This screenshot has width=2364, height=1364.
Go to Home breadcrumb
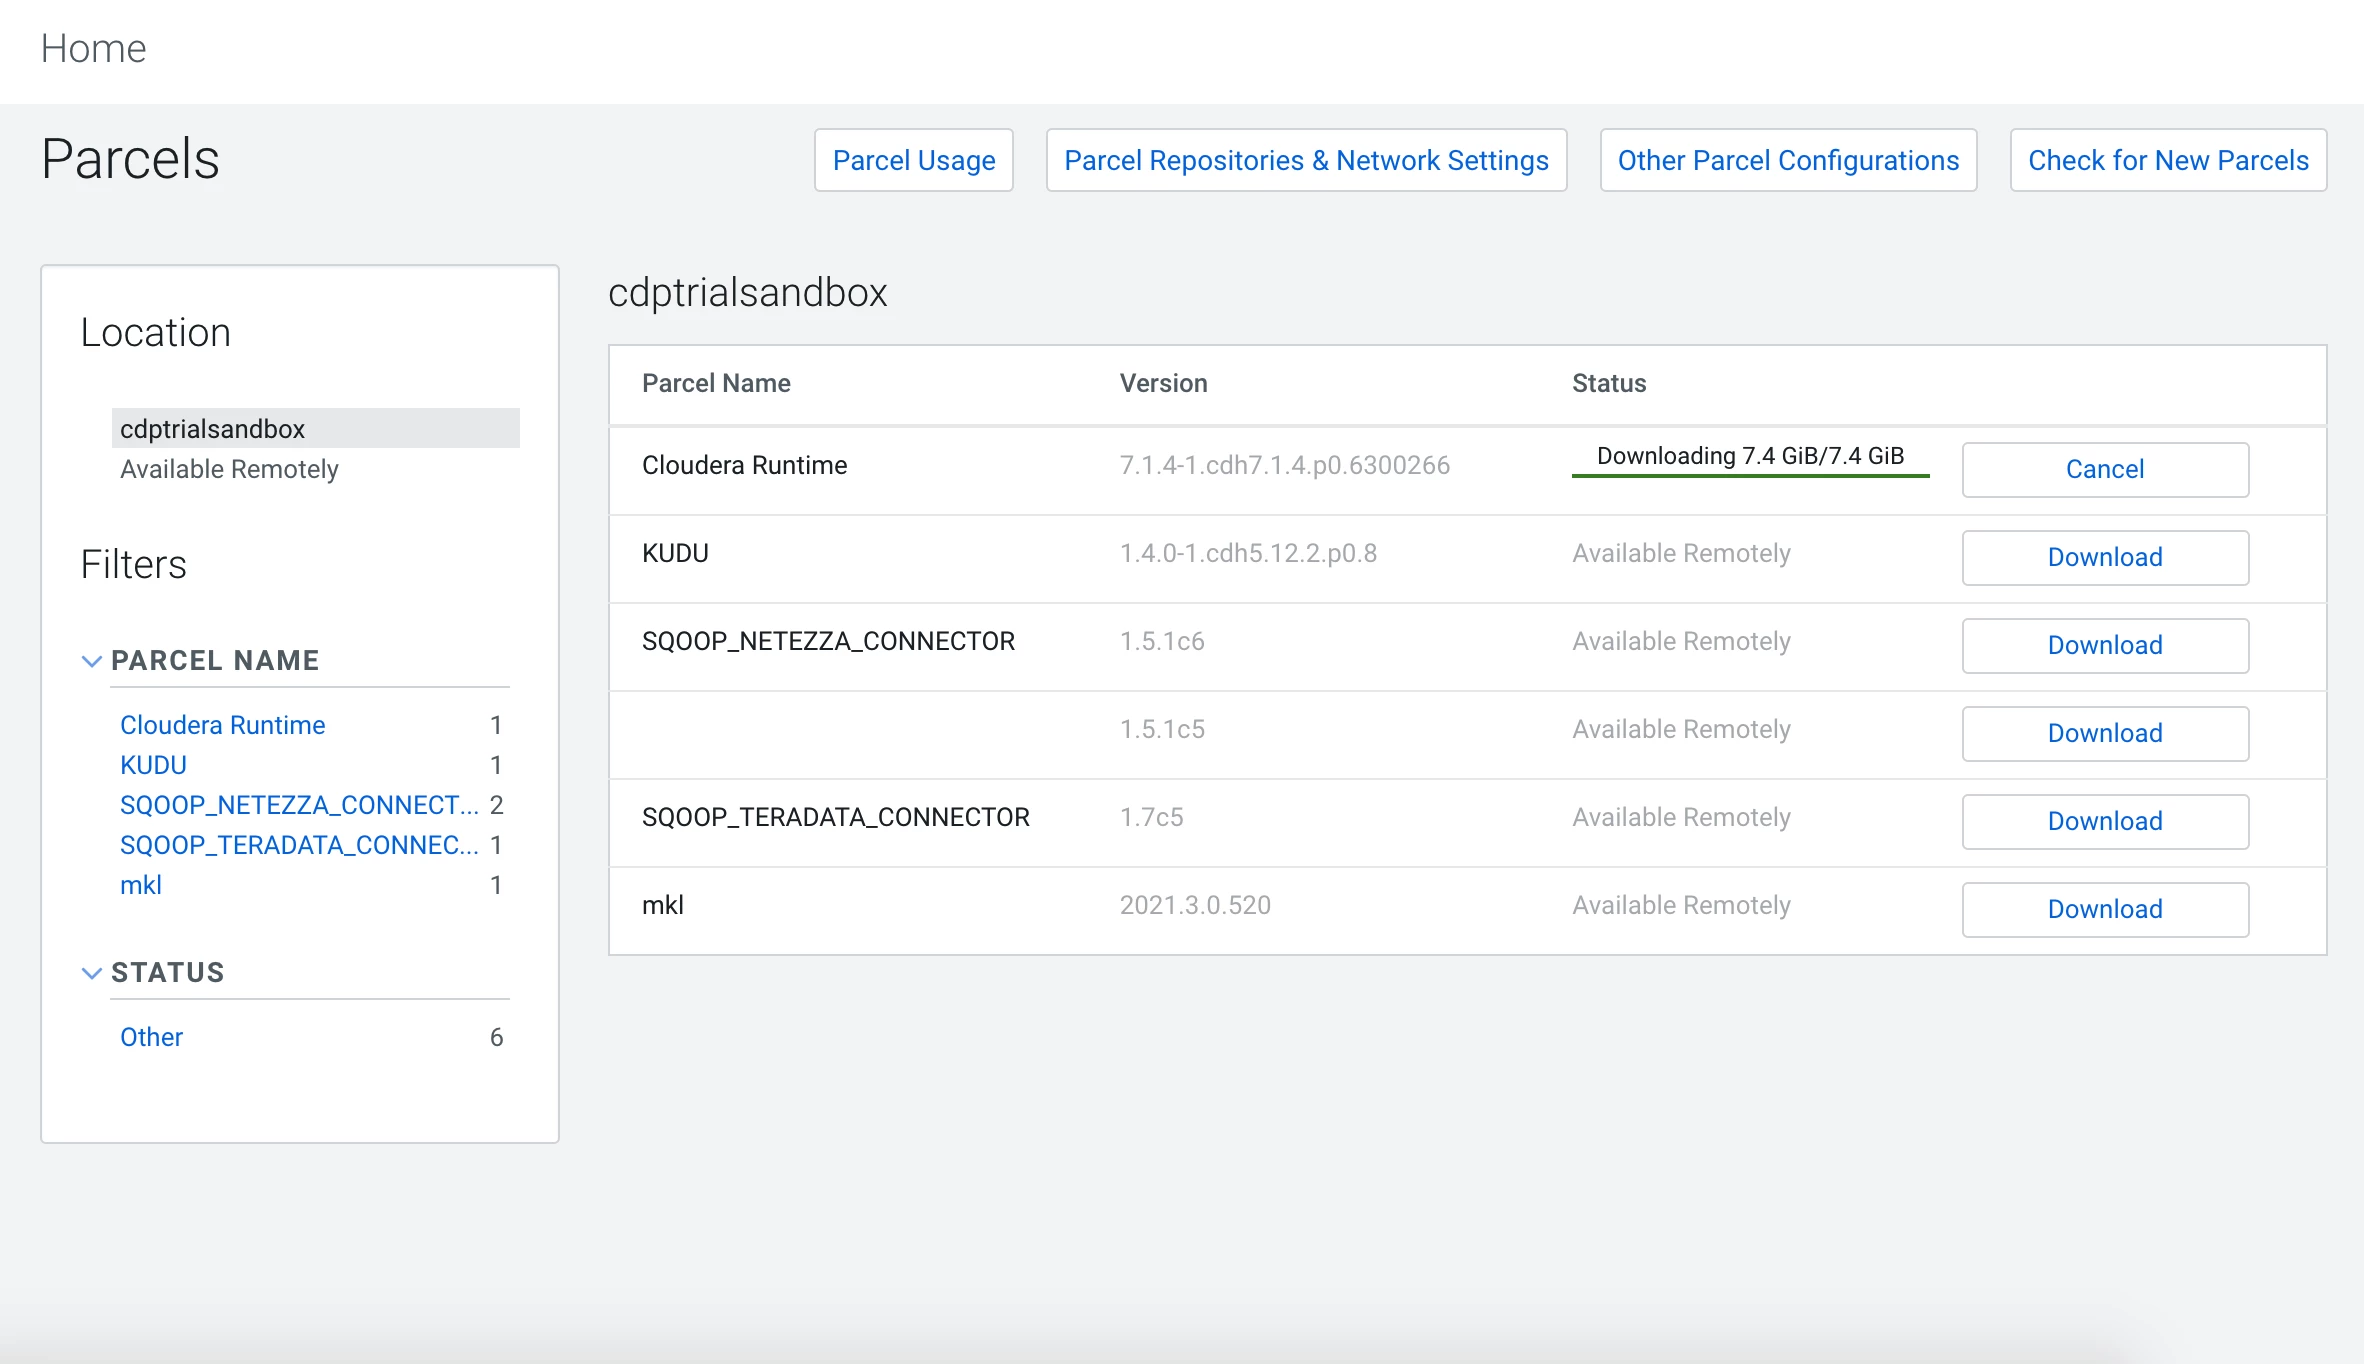93,48
